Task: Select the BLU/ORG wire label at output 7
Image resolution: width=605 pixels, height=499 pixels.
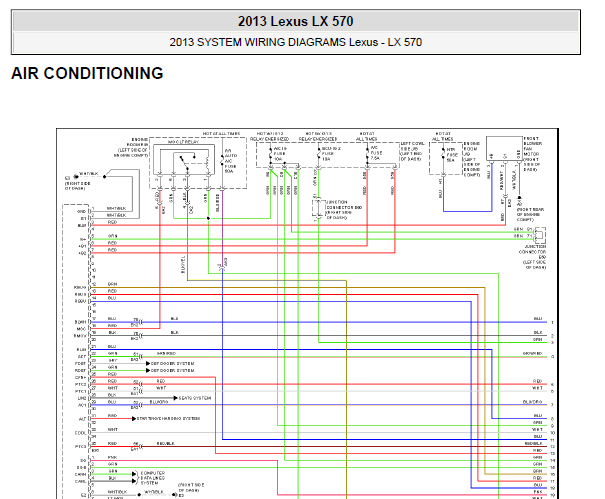Action: [533, 402]
